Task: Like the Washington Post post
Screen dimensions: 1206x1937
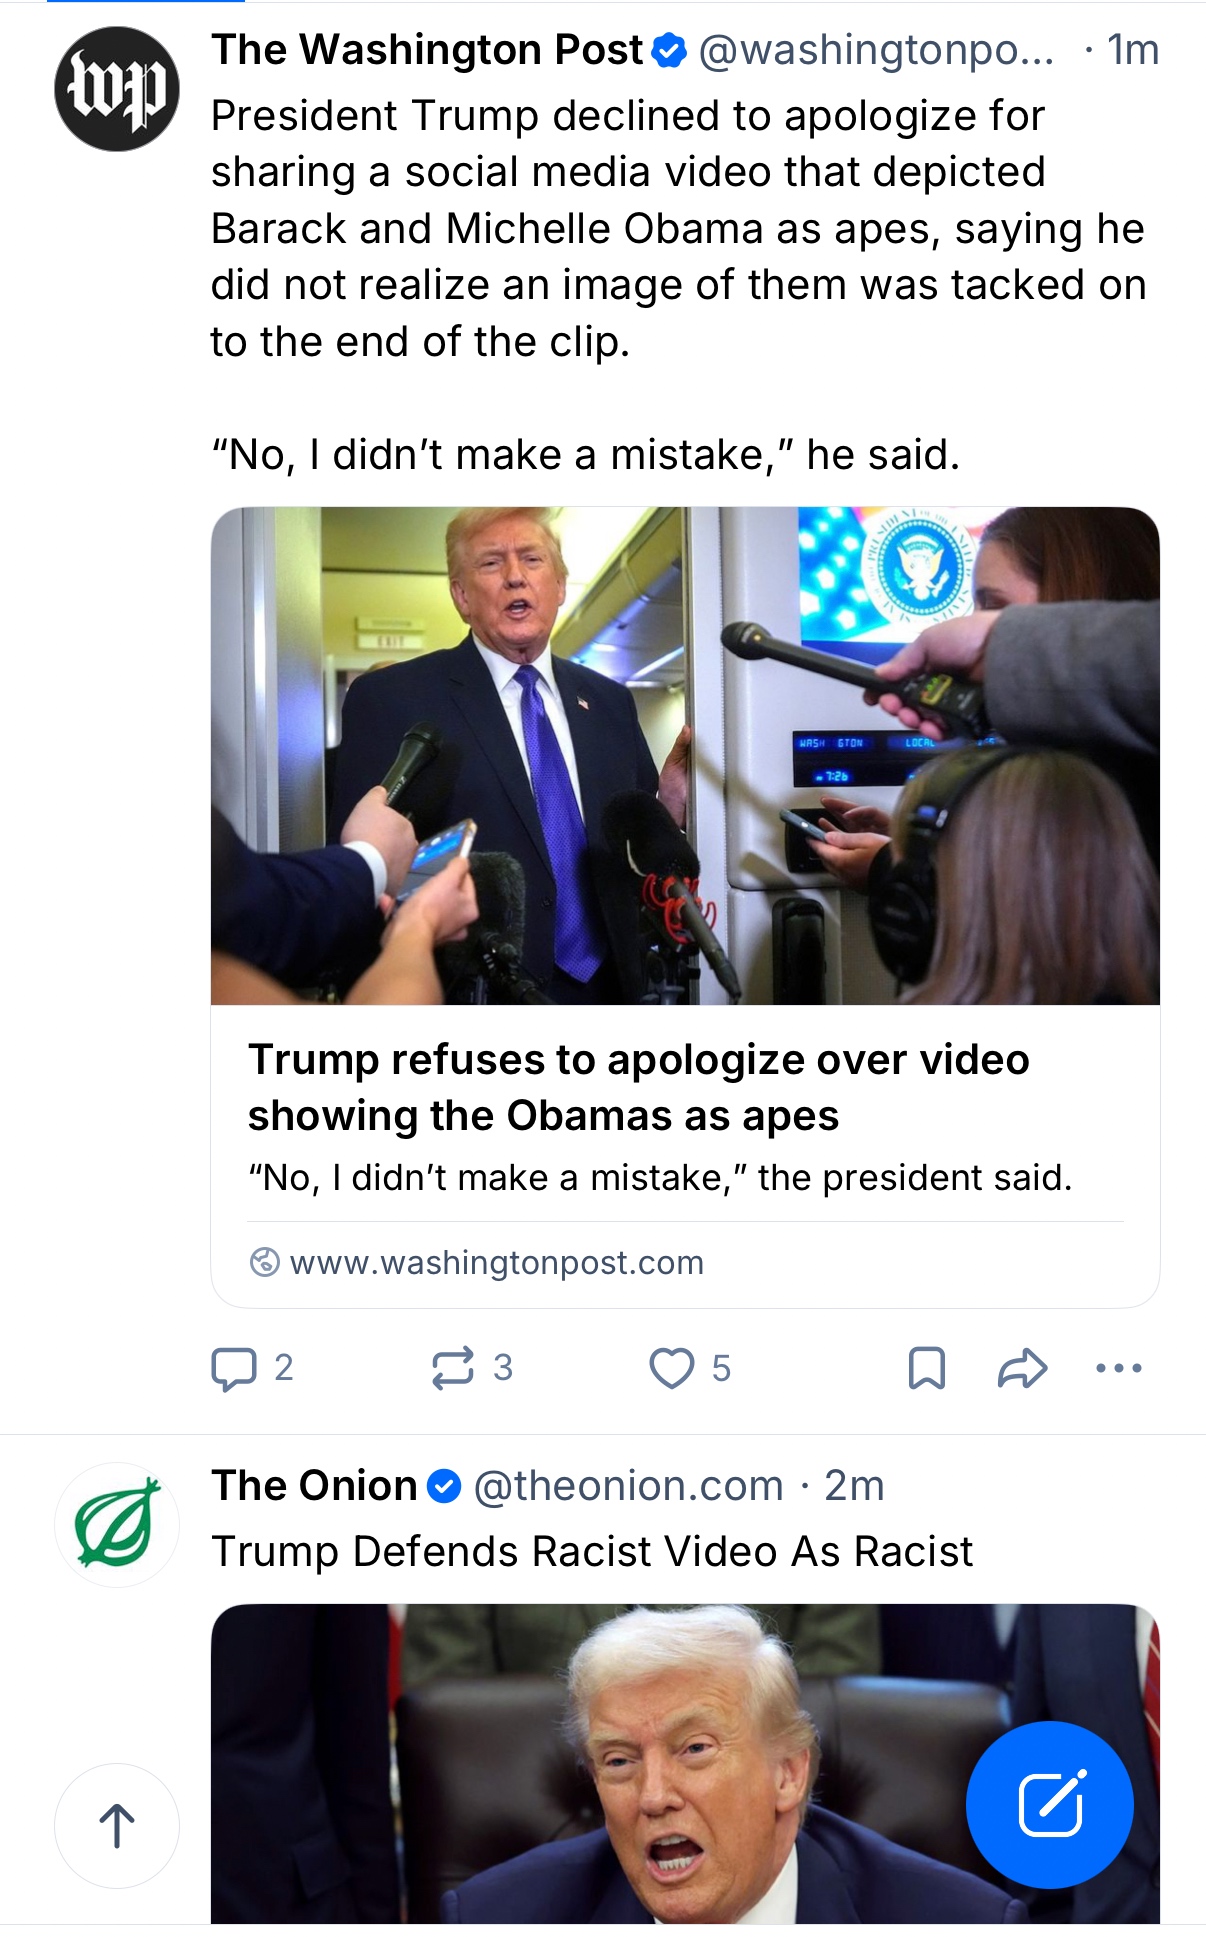Action: pos(672,1368)
